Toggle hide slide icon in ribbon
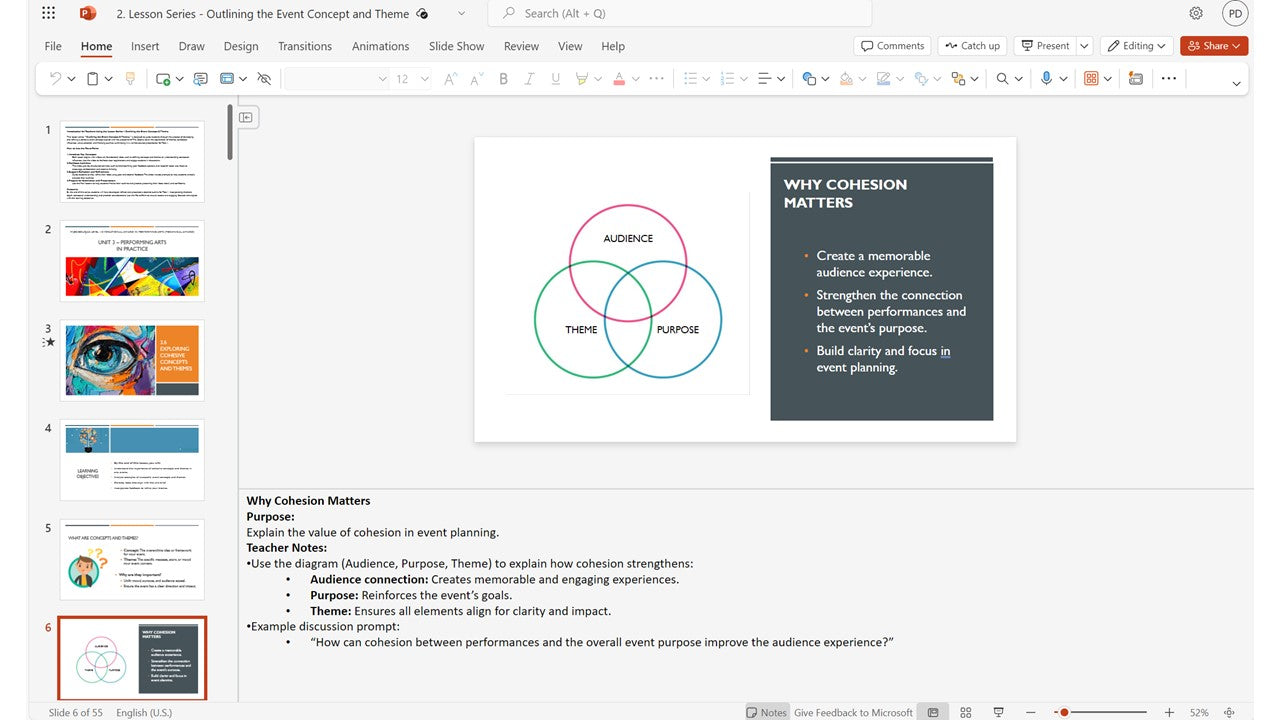Image resolution: width=1280 pixels, height=720 pixels. pos(264,79)
